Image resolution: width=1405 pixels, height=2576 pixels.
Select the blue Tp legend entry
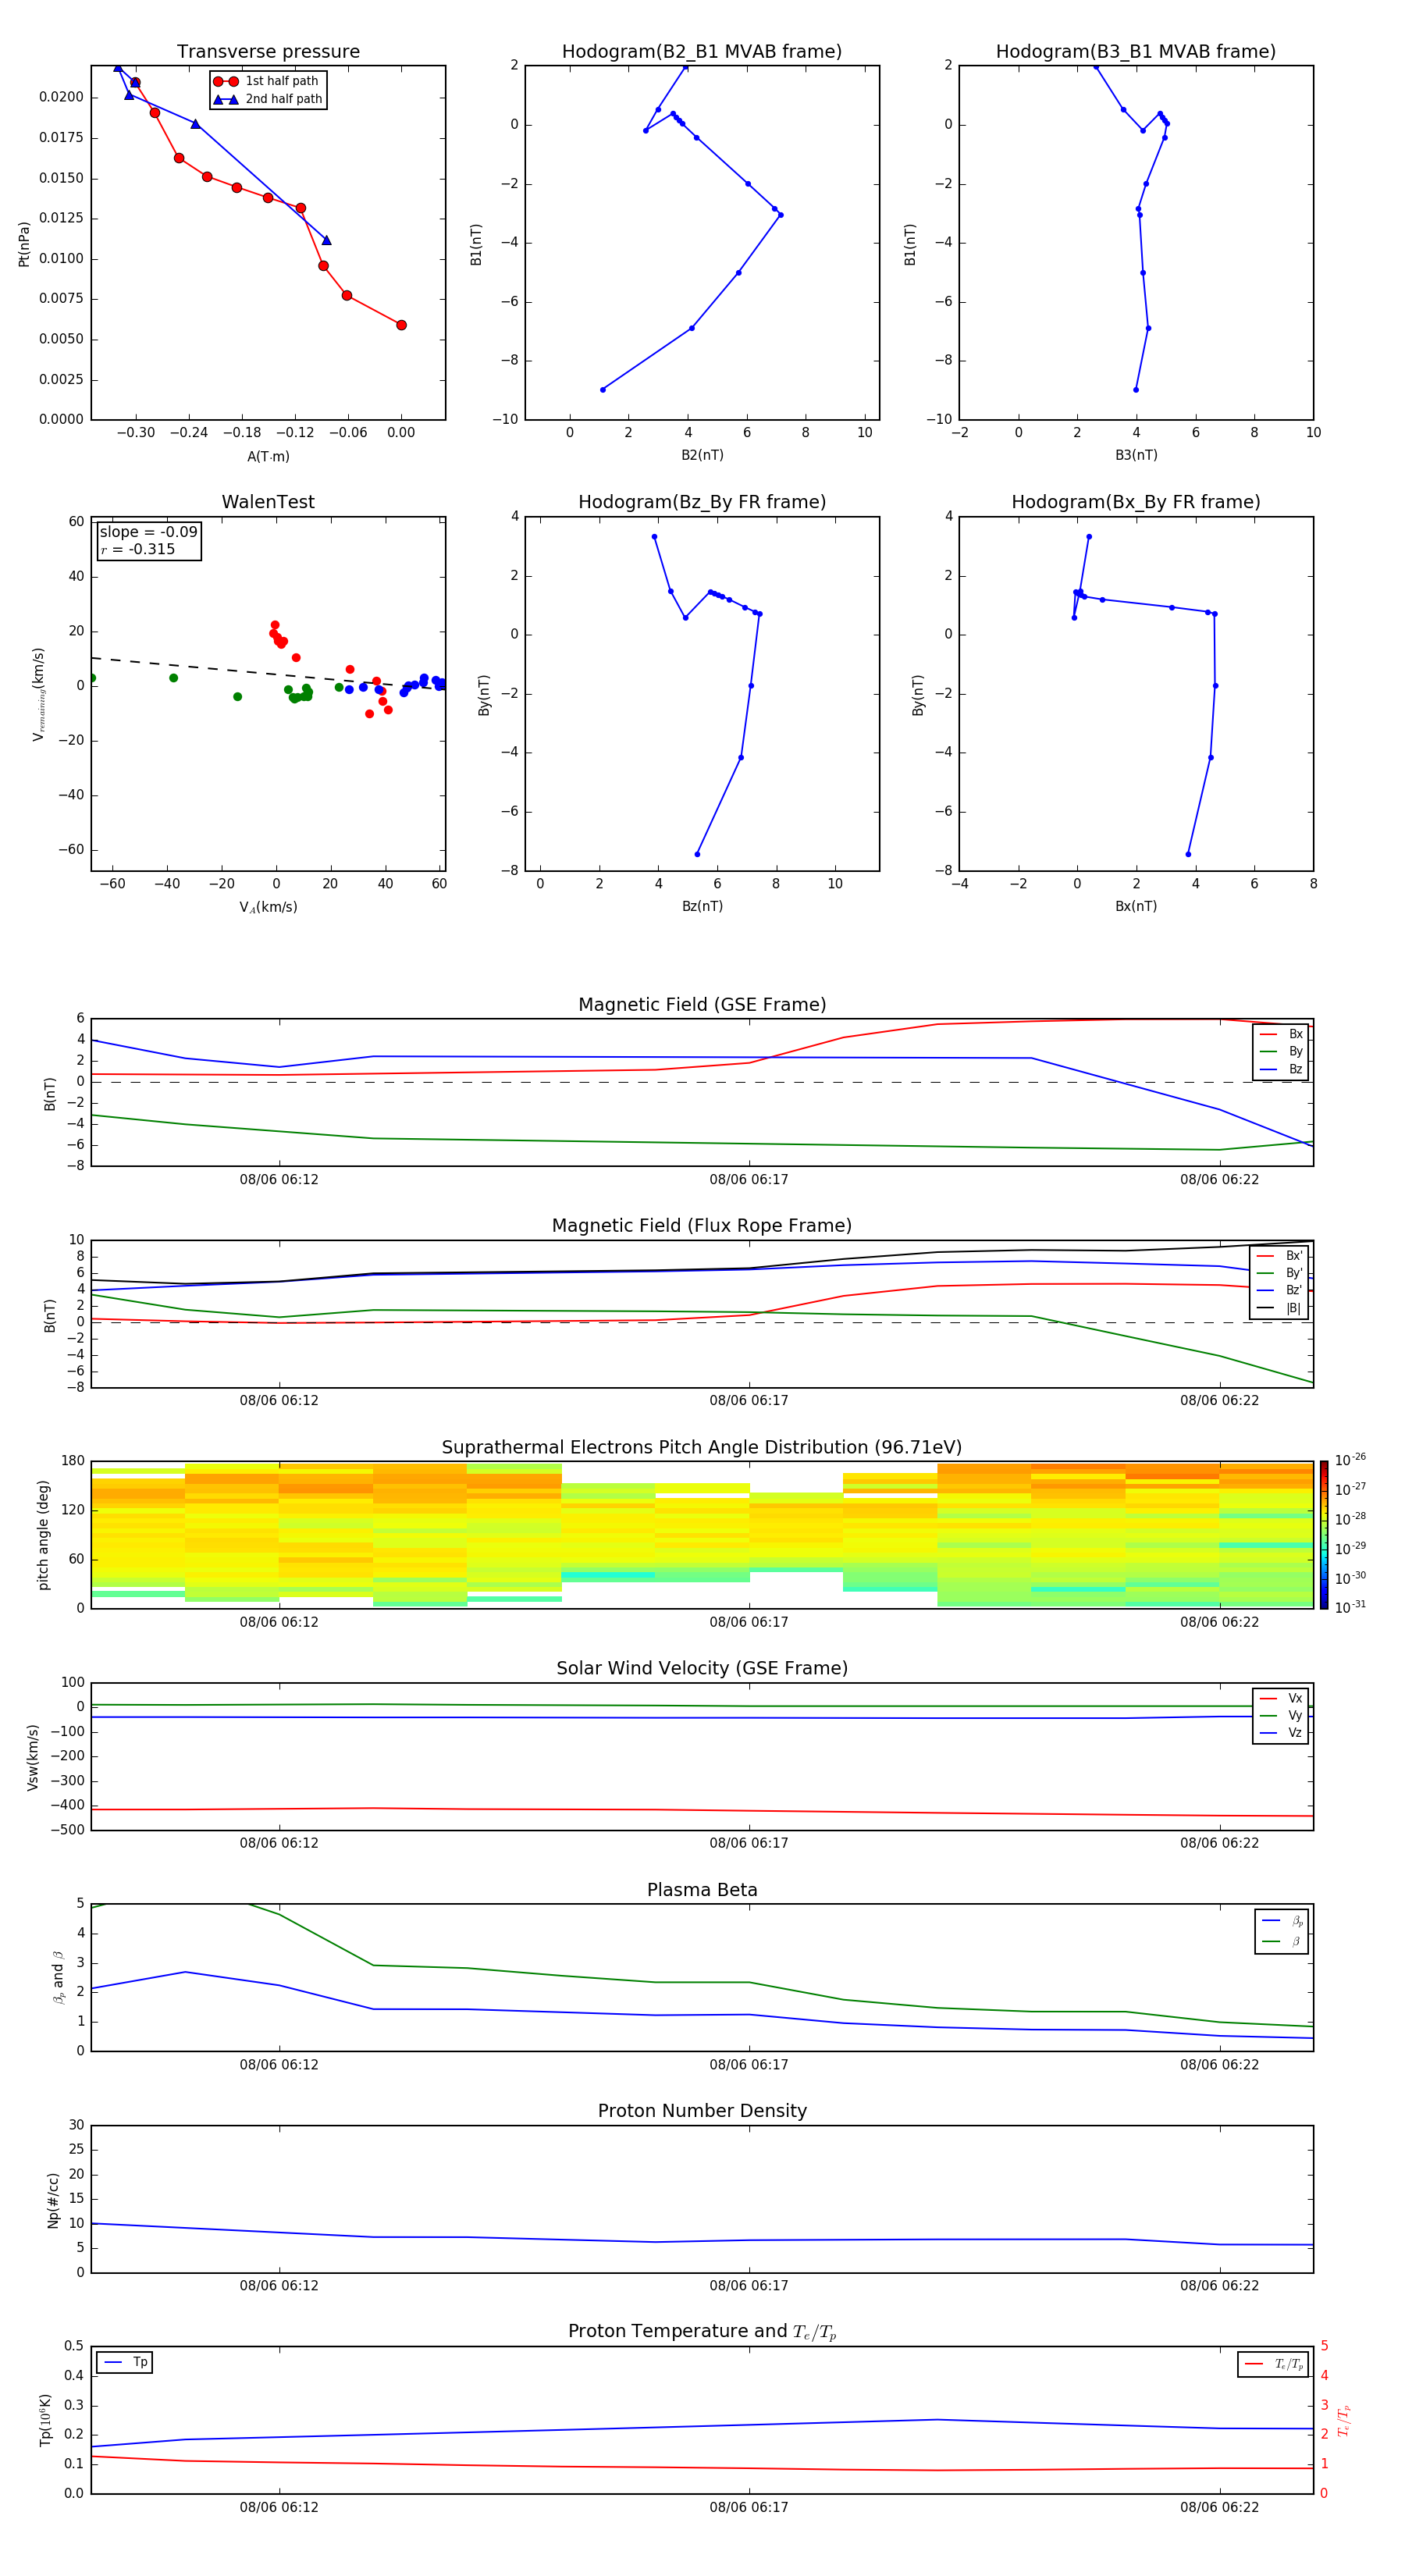tap(125, 2362)
